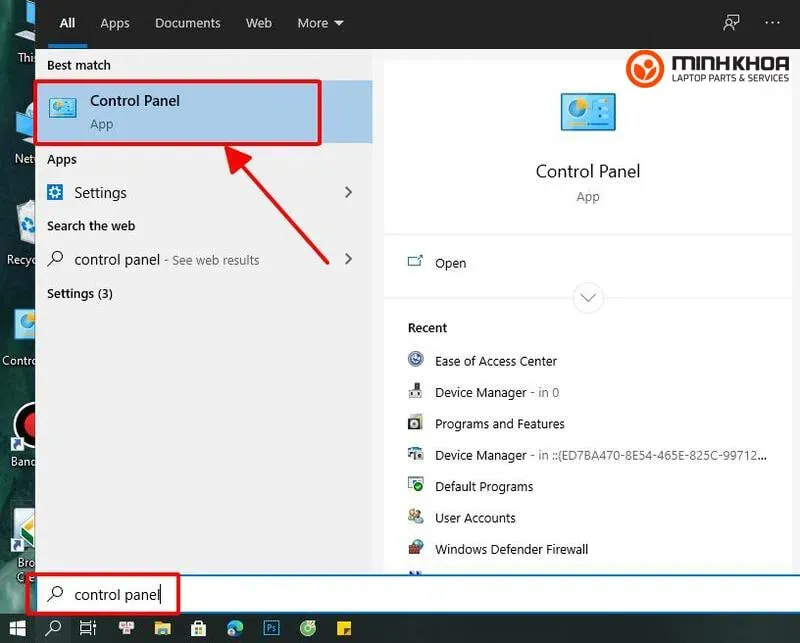
Task: Open Task View in the taskbar
Action: pyautogui.click(x=88, y=628)
